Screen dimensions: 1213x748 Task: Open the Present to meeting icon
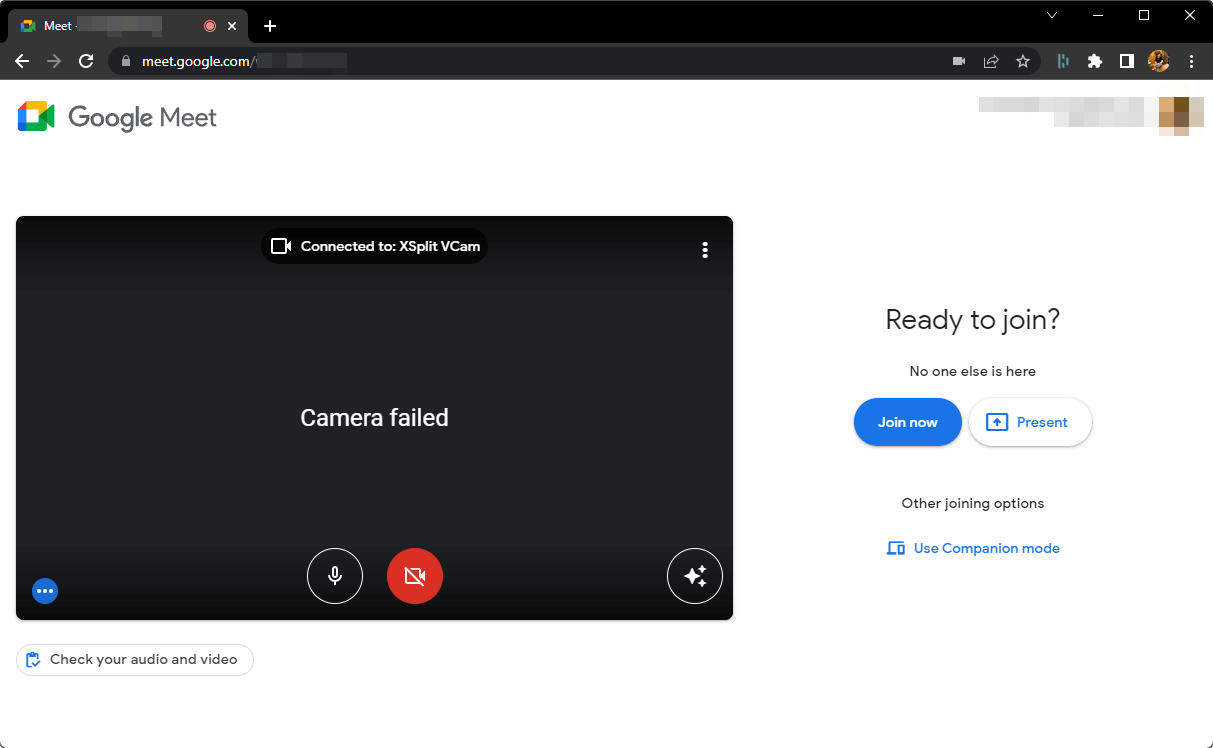tap(1030, 422)
